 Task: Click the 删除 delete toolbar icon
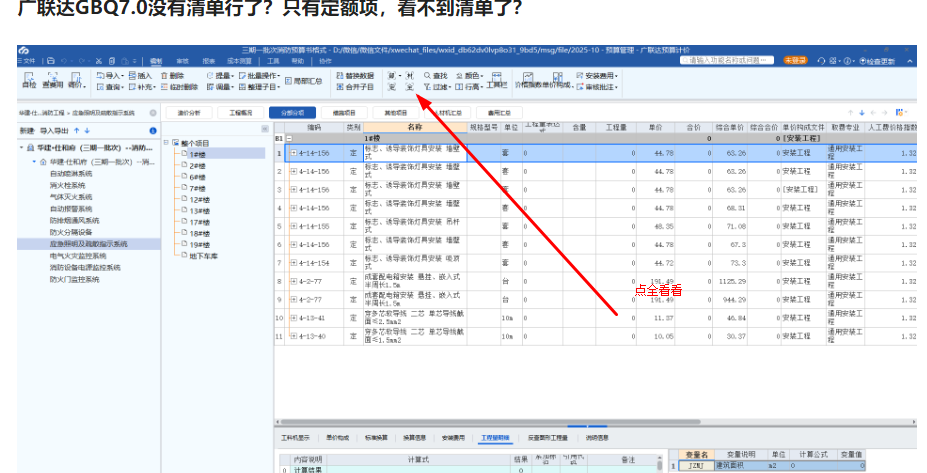pos(172,76)
